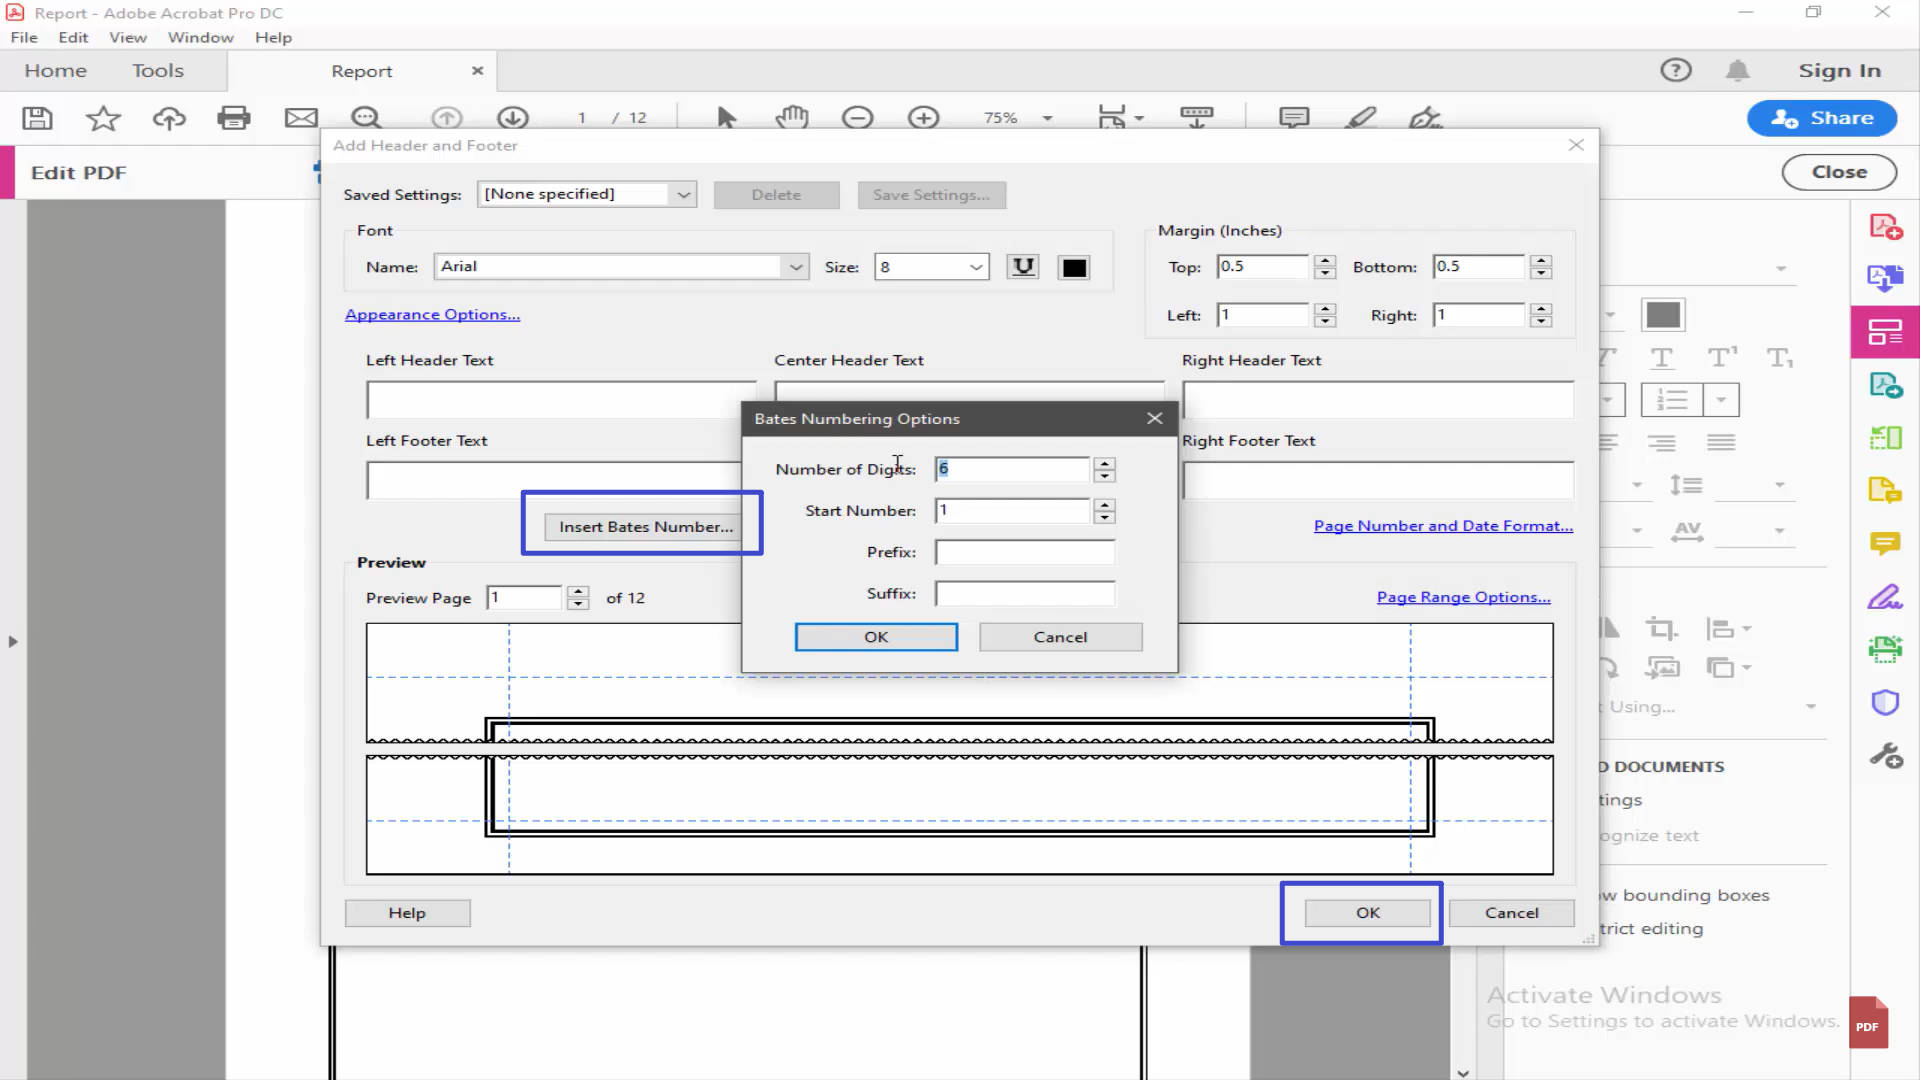The height and width of the screenshot is (1080, 1920).
Task: Switch to the Home tab
Action: pos(55,71)
